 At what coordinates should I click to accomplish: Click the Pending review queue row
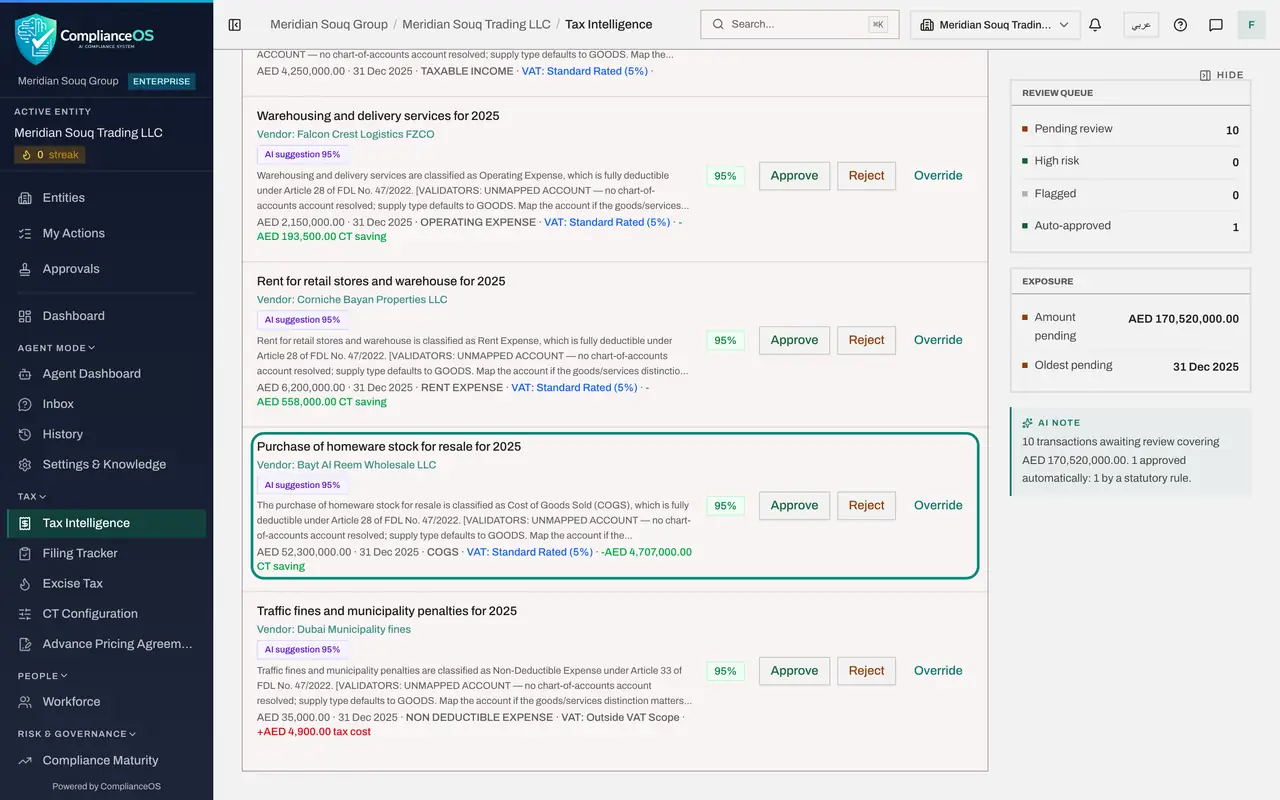(1130, 129)
